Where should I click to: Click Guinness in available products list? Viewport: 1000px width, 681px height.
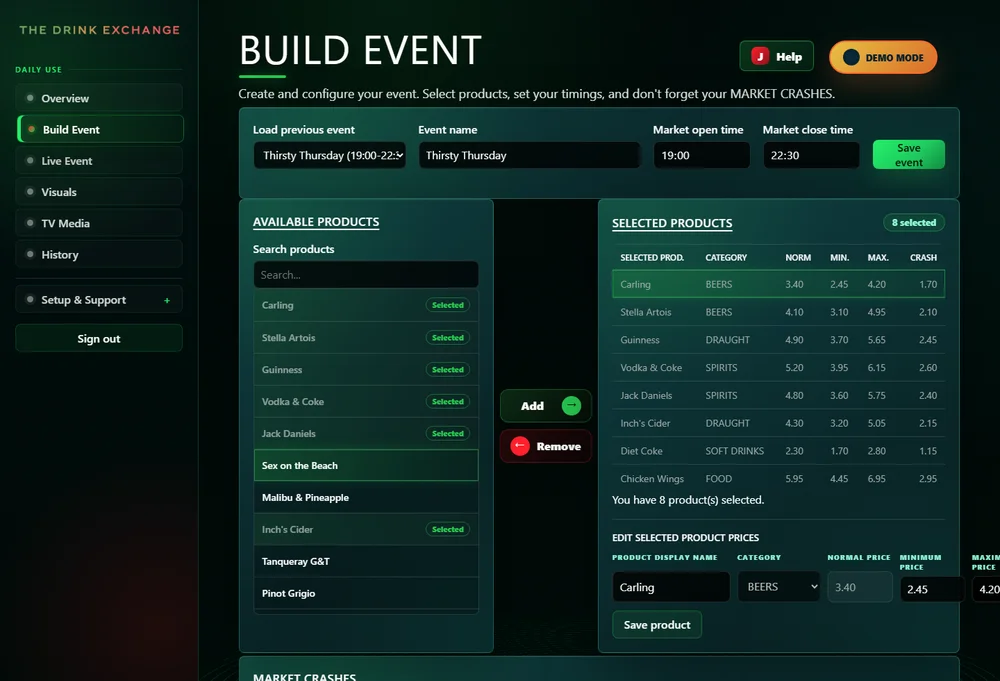pyautogui.click(x=366, y=369)
